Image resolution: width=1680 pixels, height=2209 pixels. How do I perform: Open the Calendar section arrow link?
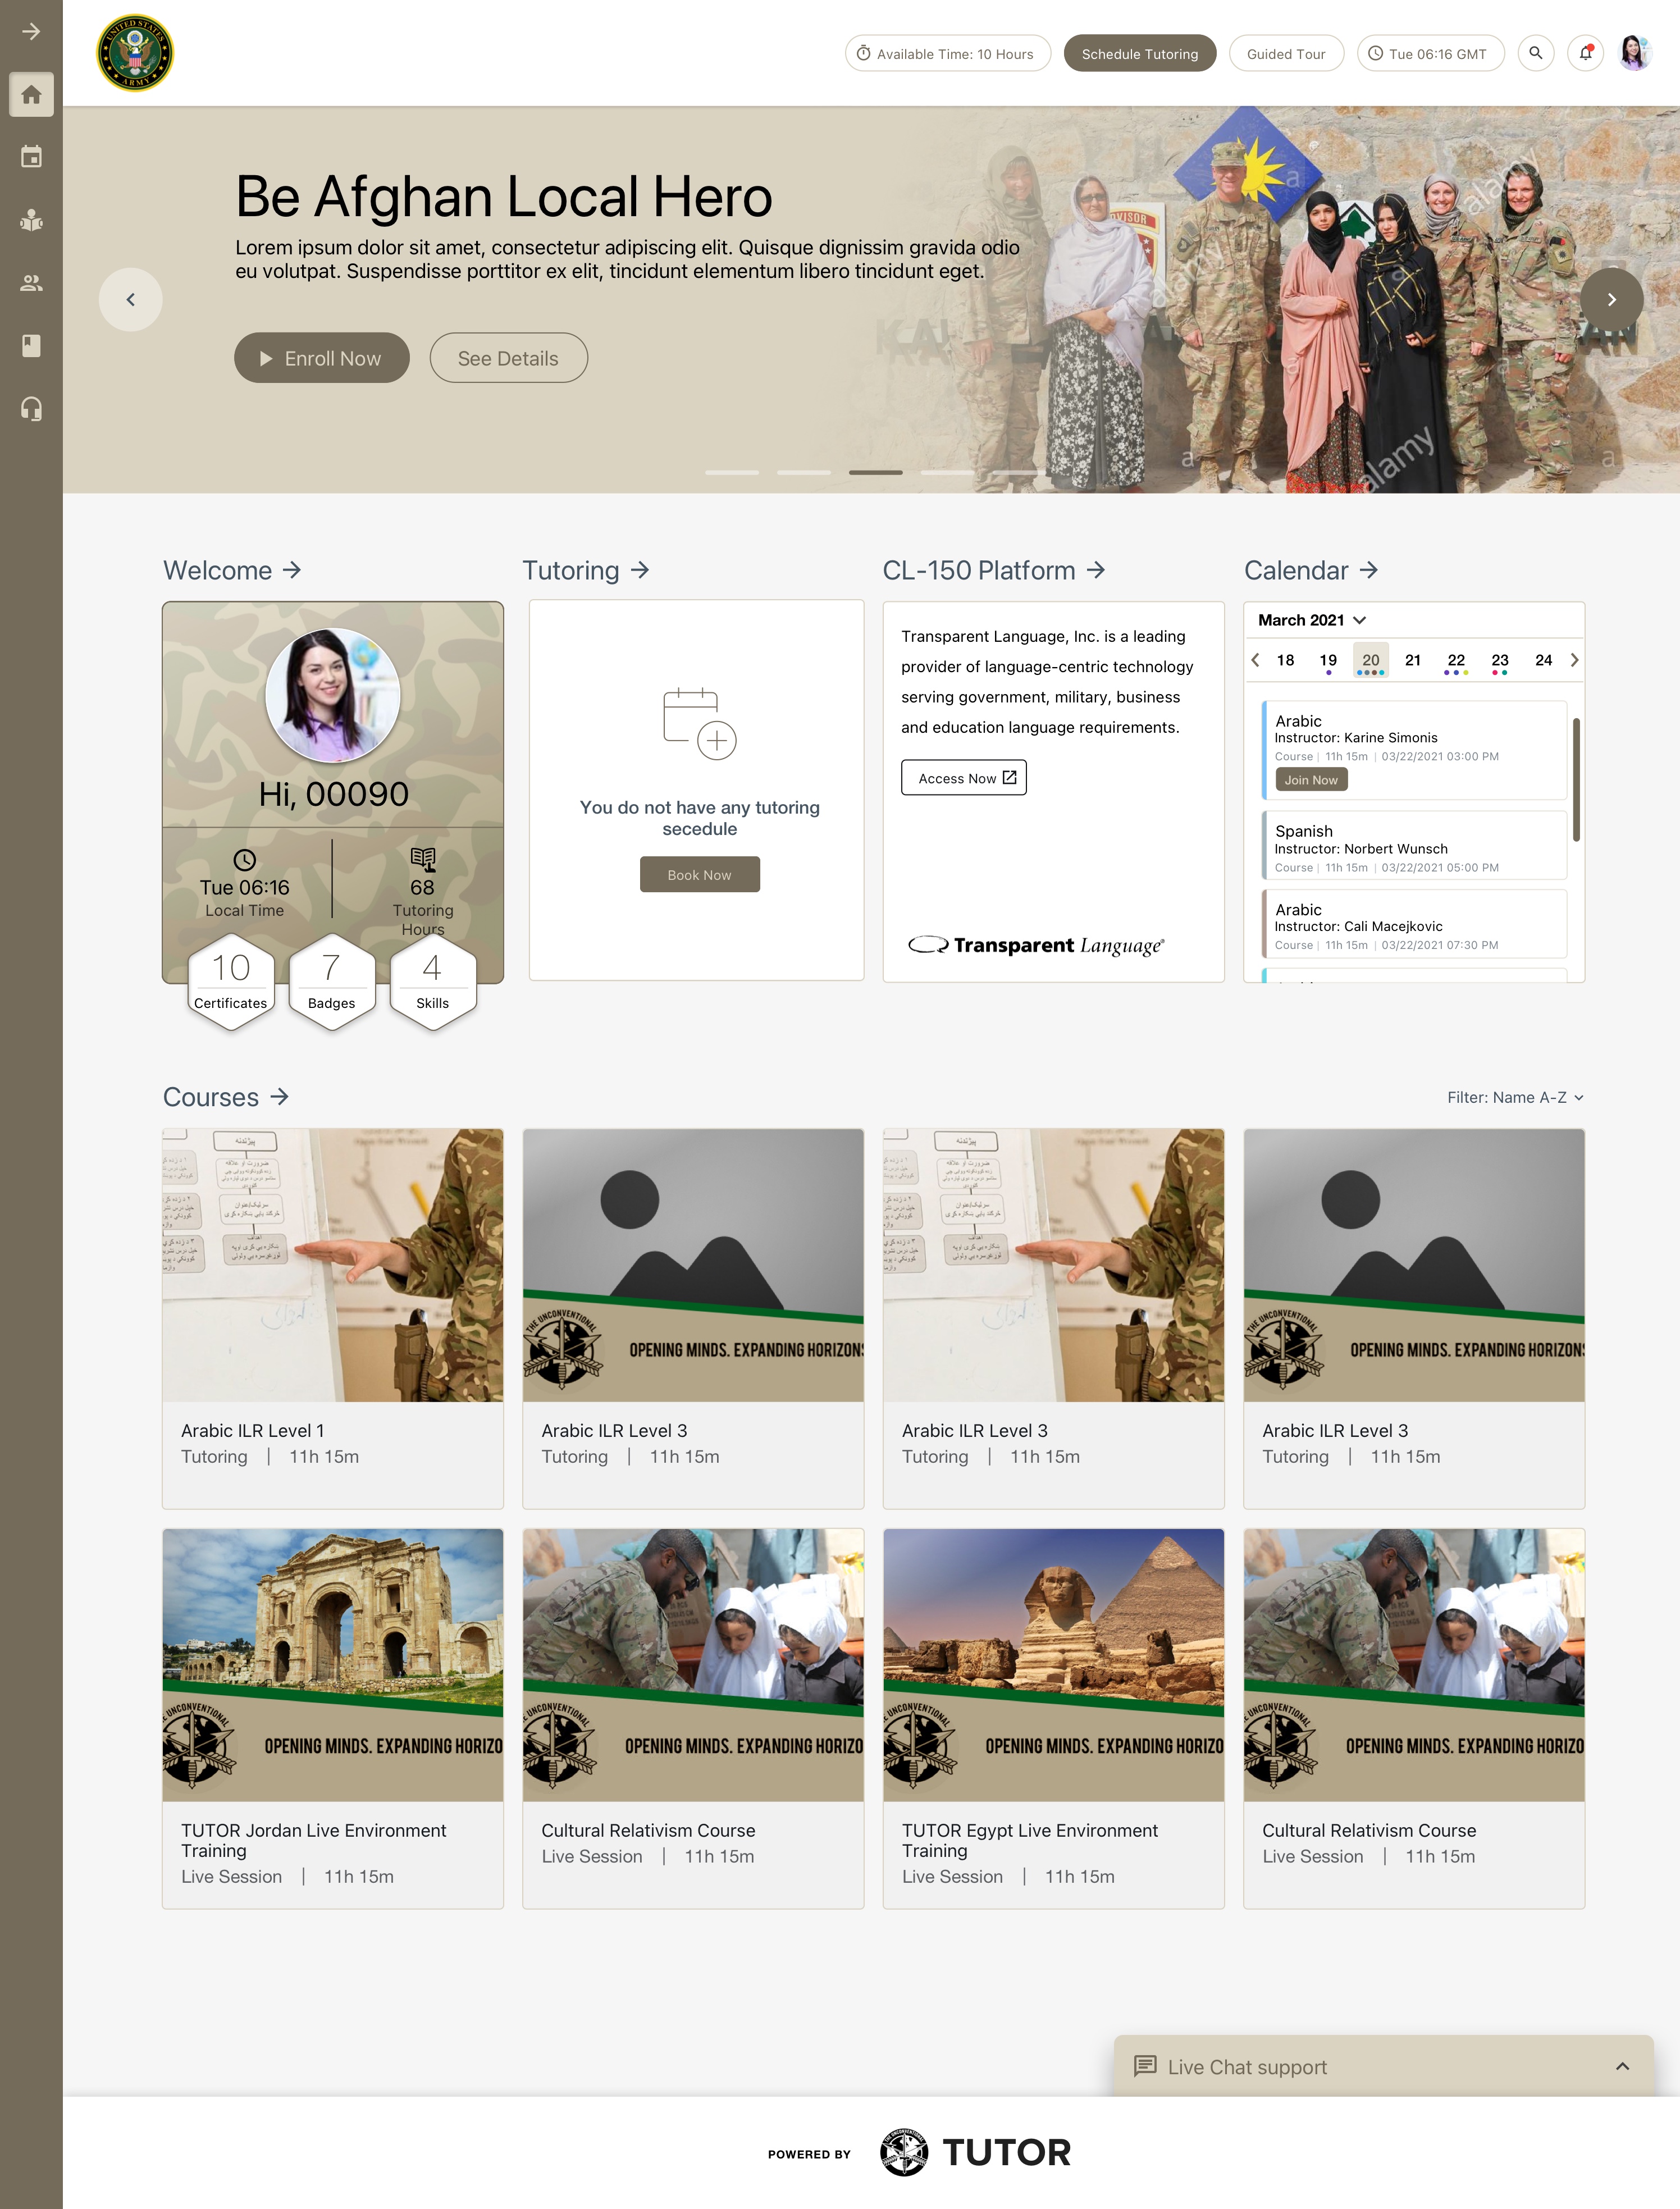coord(1369,570)
